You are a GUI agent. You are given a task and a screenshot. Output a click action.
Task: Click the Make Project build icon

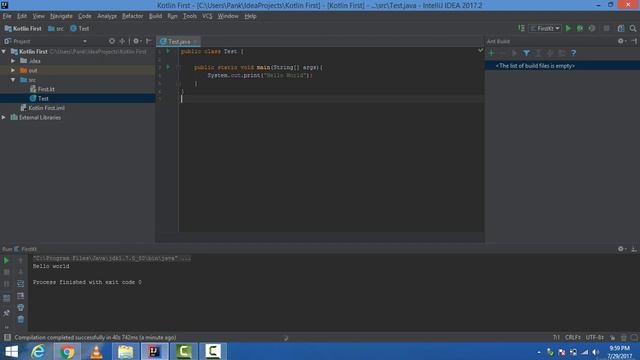click(x=521, y=28)
